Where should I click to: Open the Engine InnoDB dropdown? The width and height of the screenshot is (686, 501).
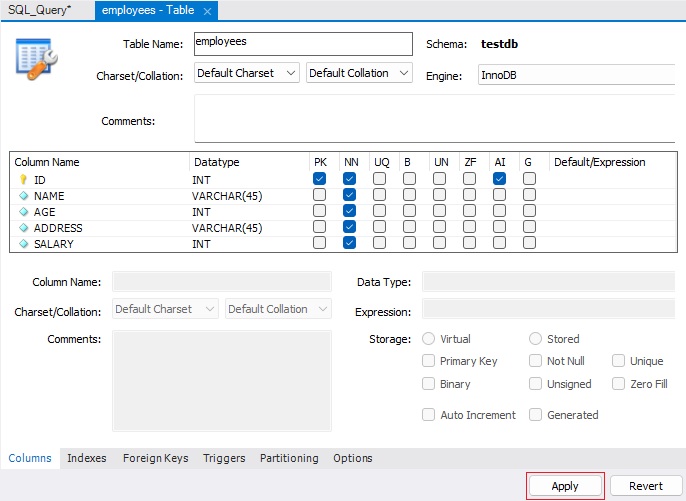576,75
